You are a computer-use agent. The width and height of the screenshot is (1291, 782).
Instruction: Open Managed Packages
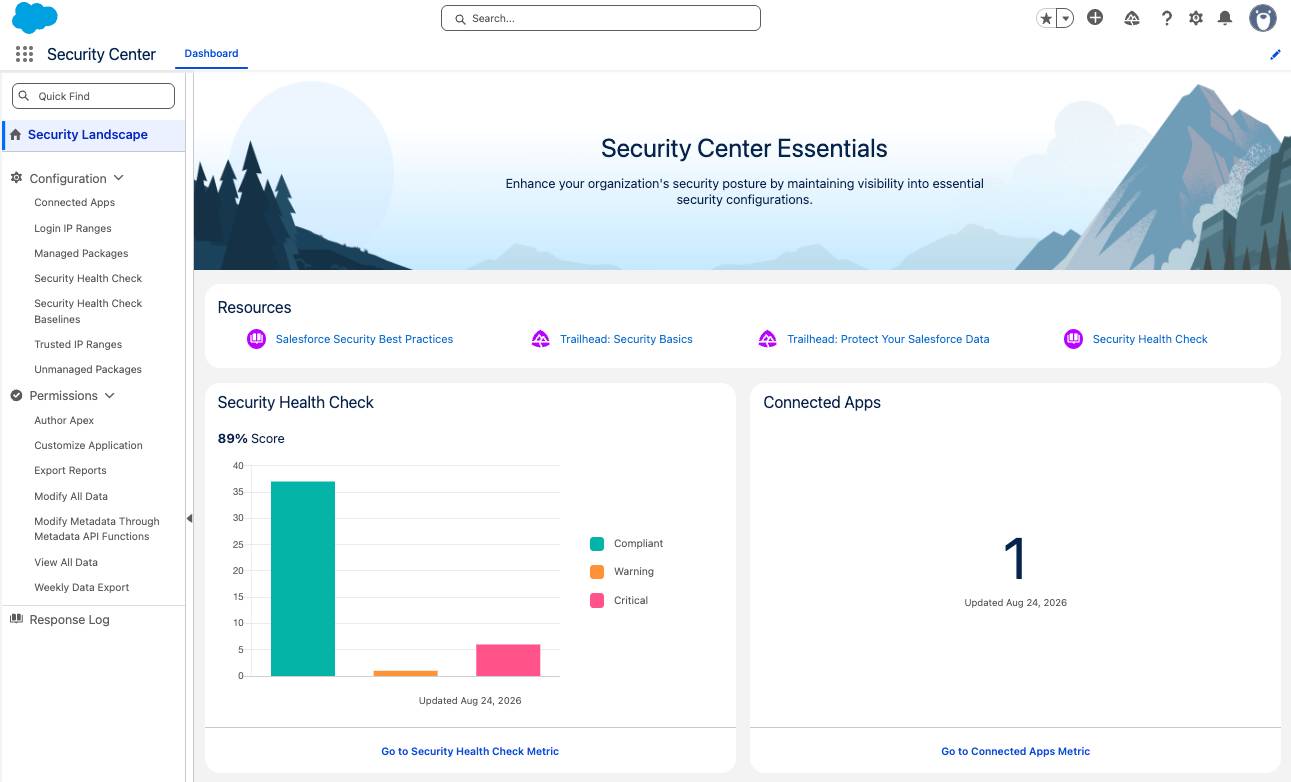click(x=81, y=254)
